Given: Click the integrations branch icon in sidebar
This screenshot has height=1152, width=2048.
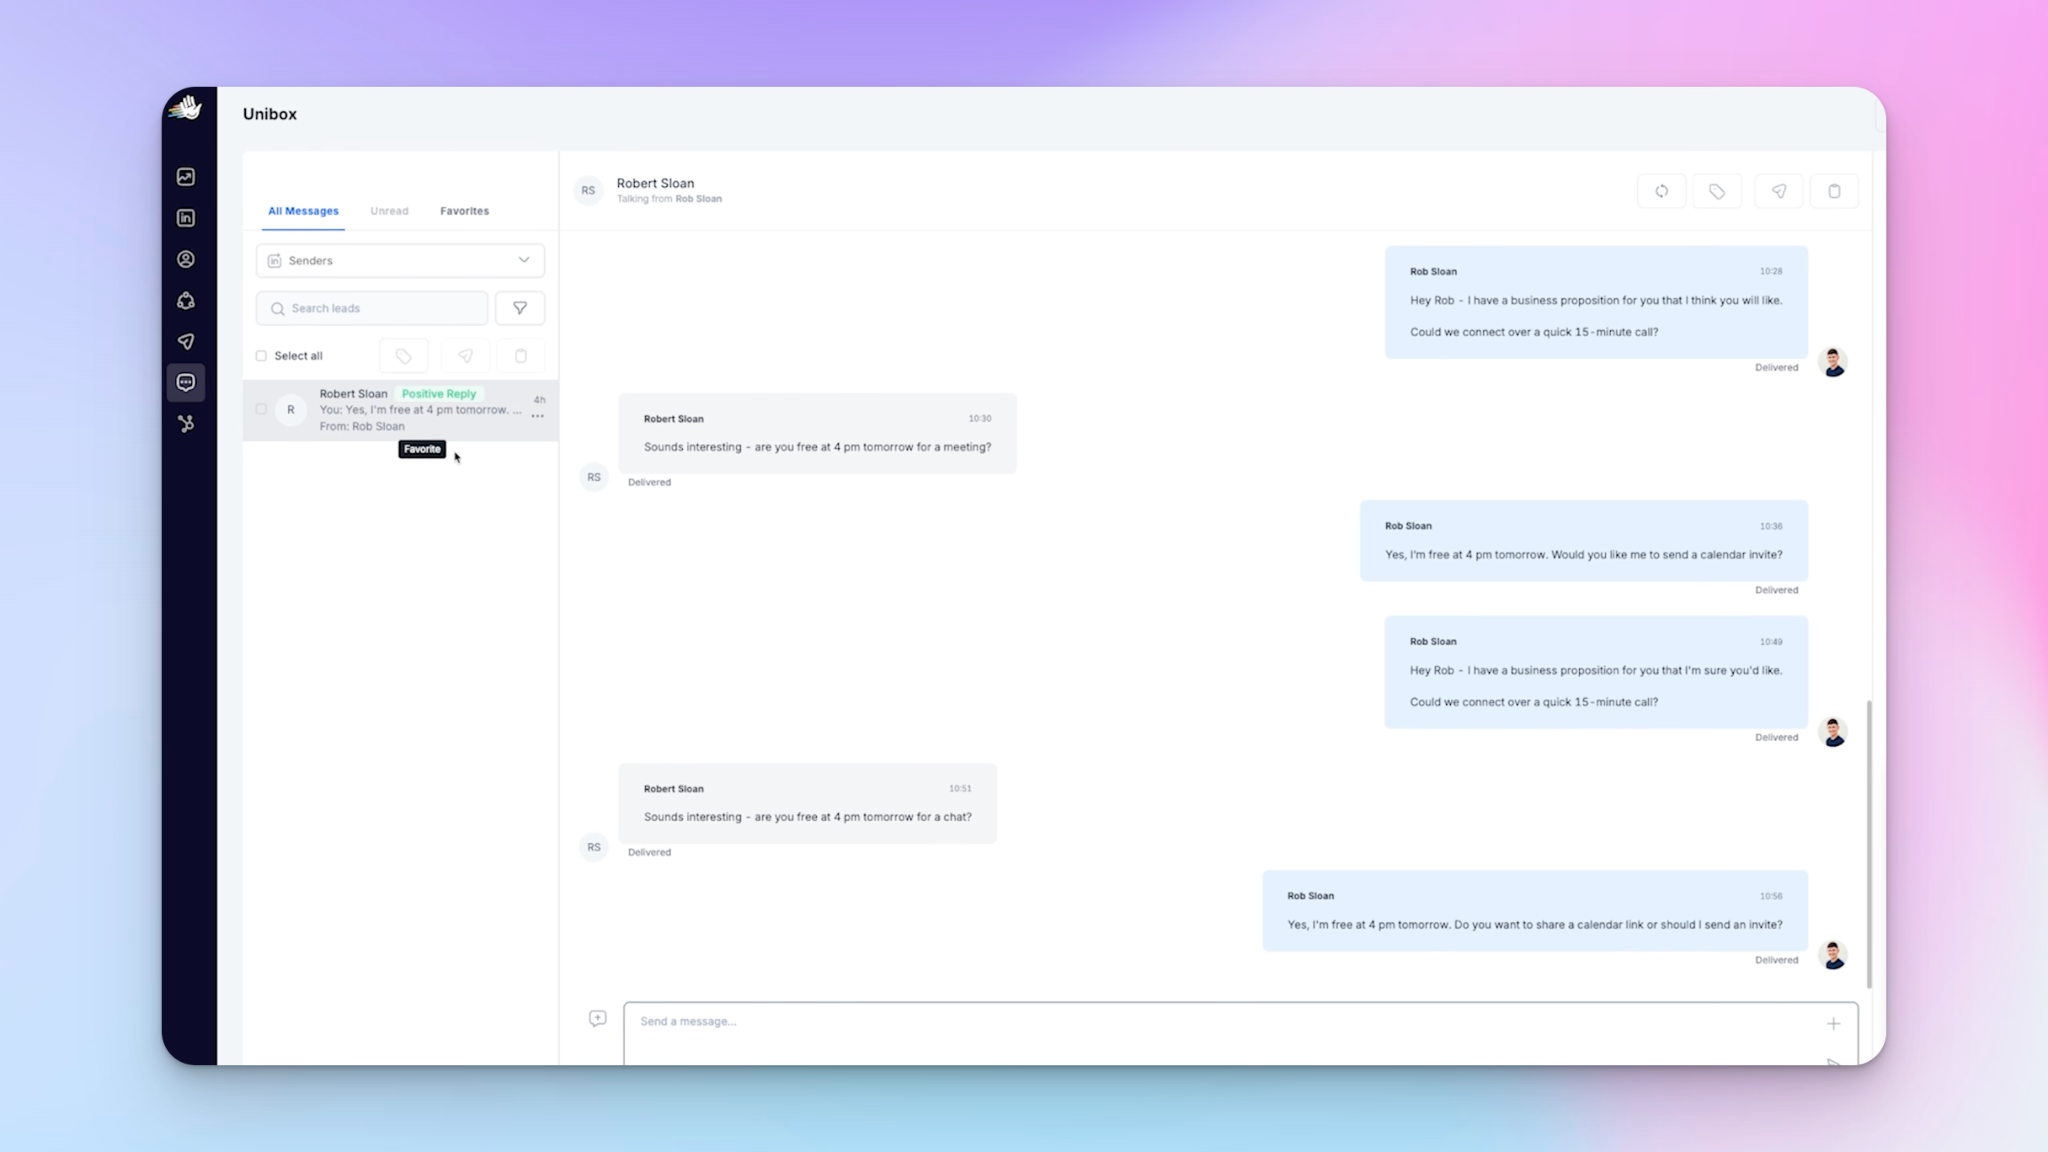Looking at the screenshot, I should tap(186, 424).
